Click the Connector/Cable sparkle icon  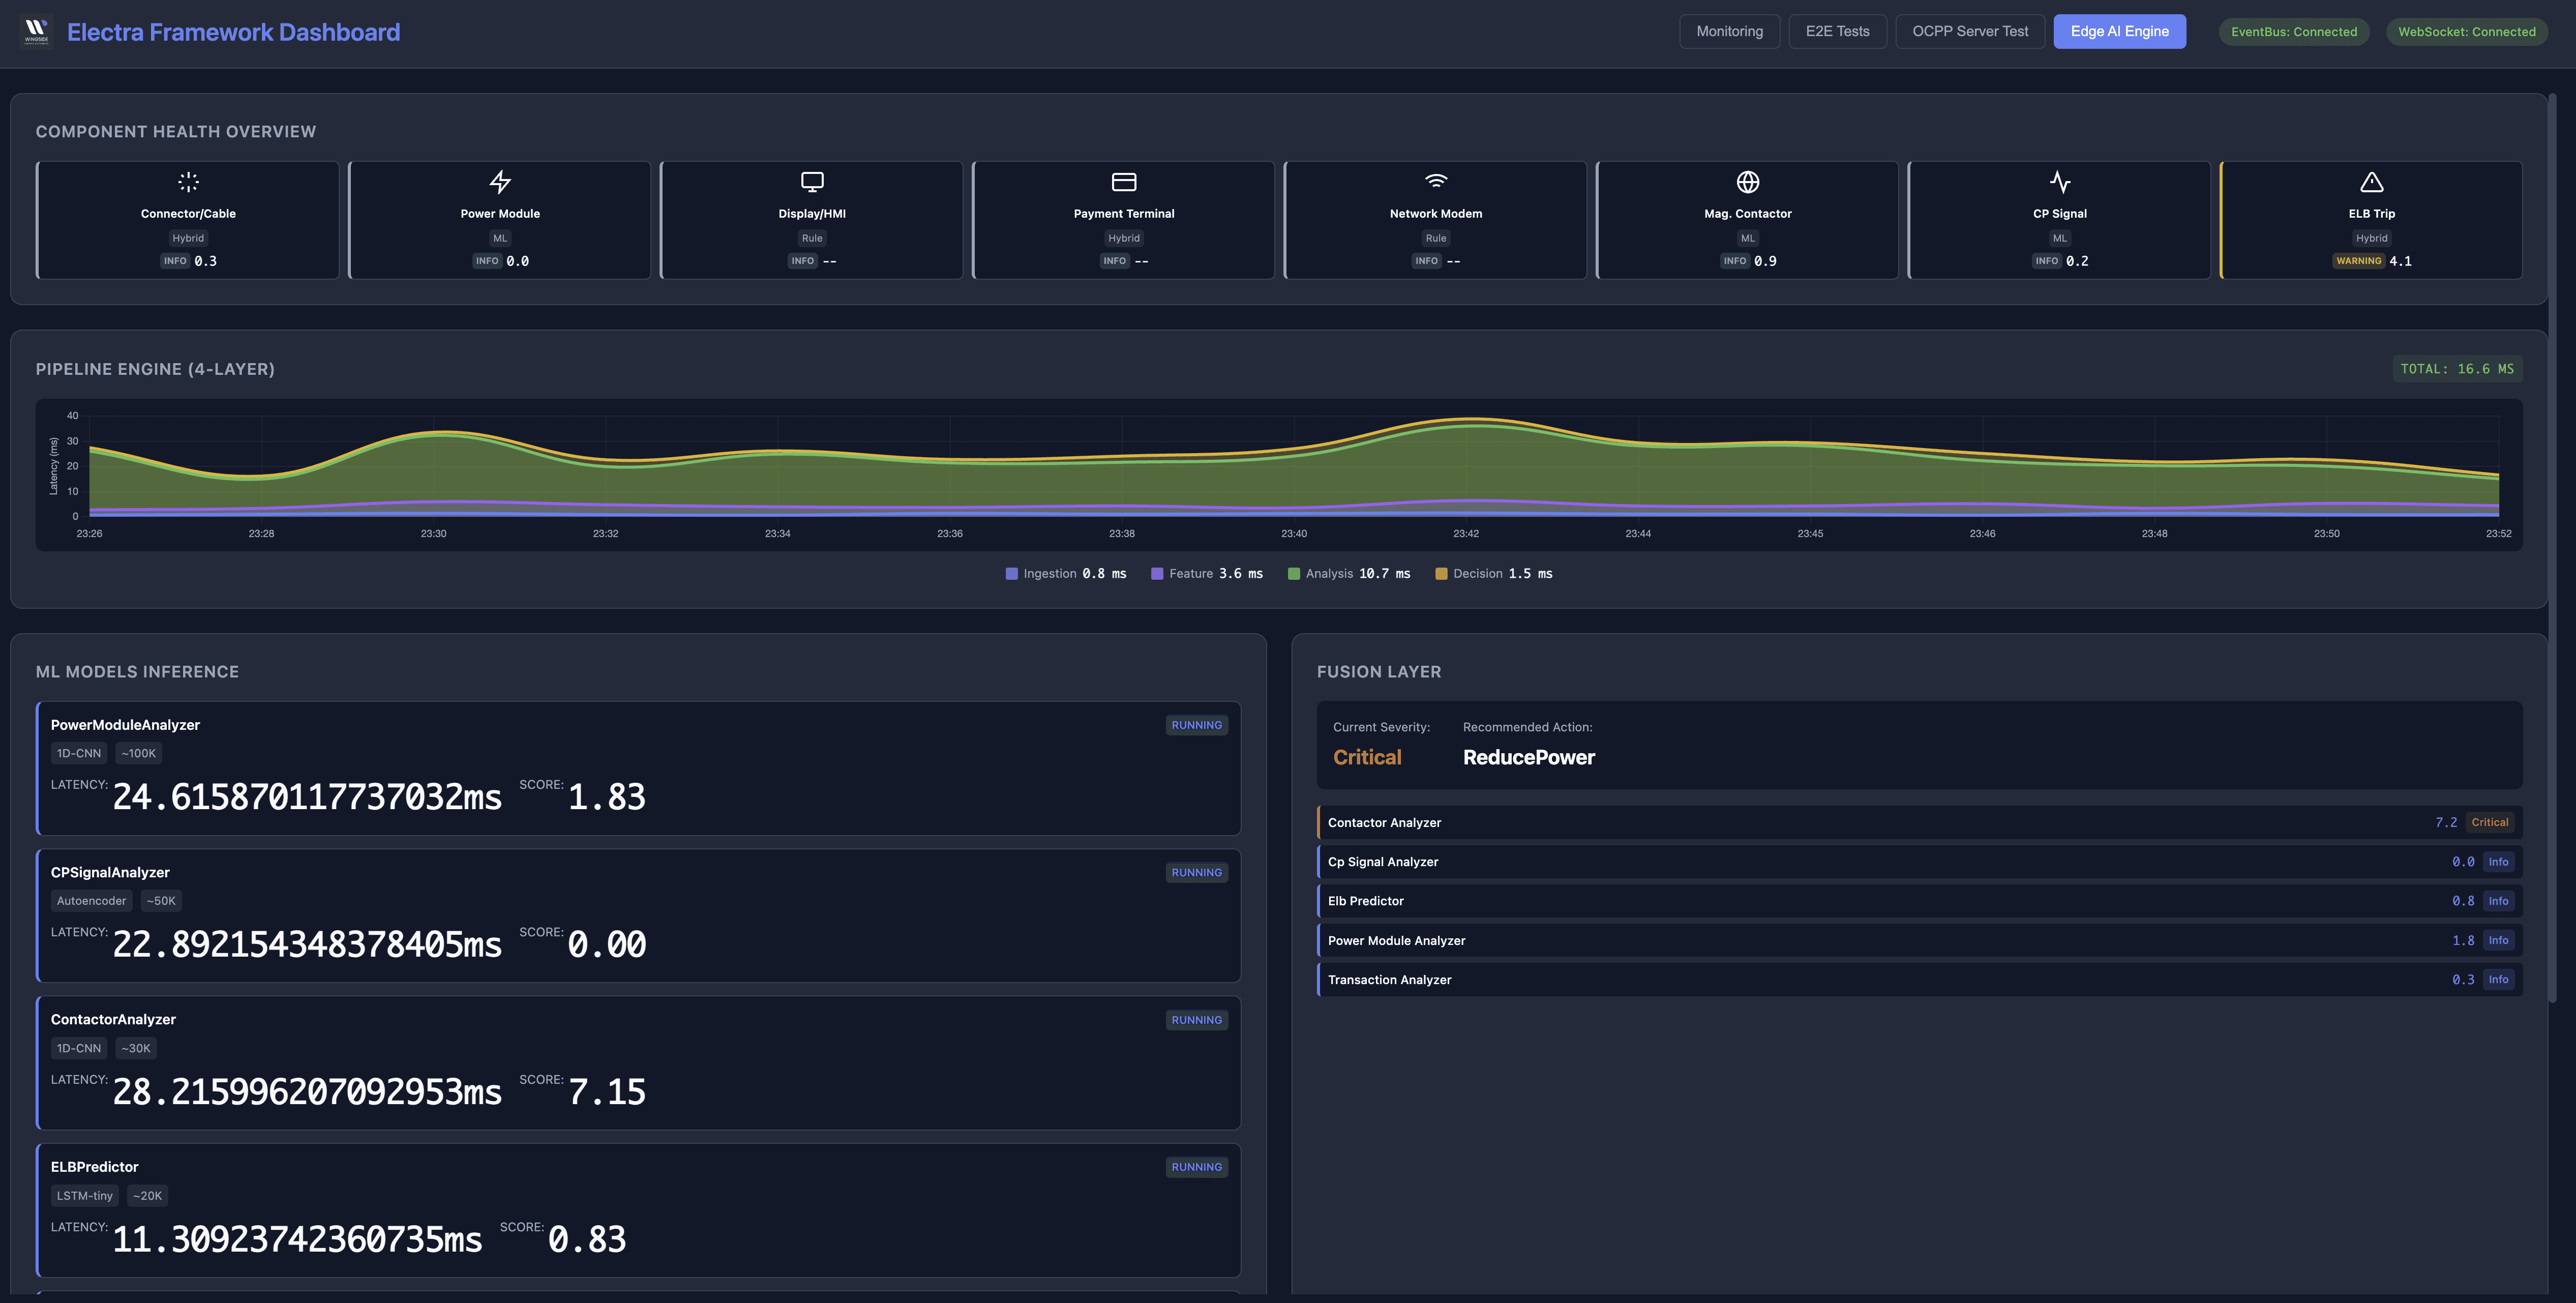[x=188, y=182]
